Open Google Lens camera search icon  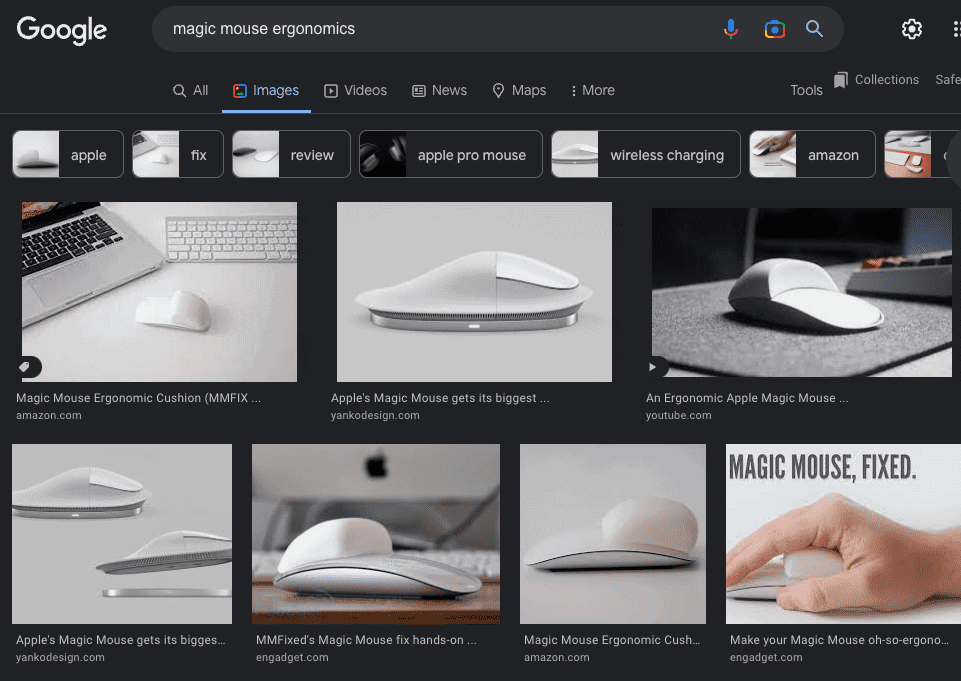pyautogui.click(x=775, y=29)
